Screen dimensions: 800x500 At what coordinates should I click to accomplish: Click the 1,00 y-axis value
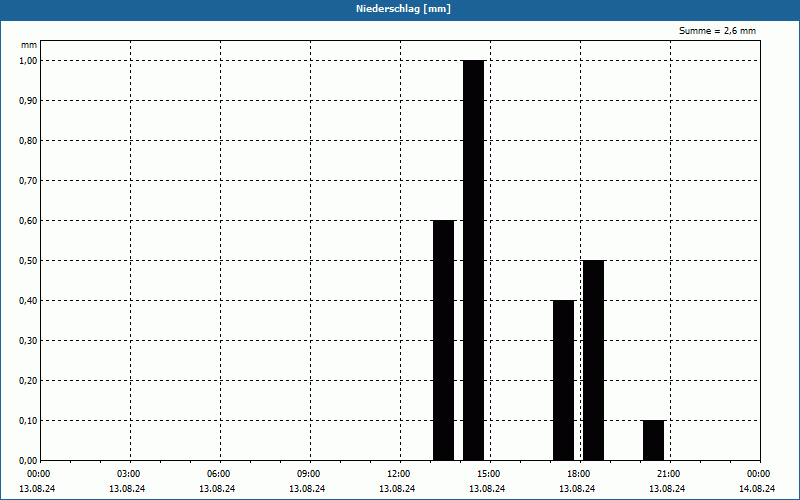tap(28, 61)
